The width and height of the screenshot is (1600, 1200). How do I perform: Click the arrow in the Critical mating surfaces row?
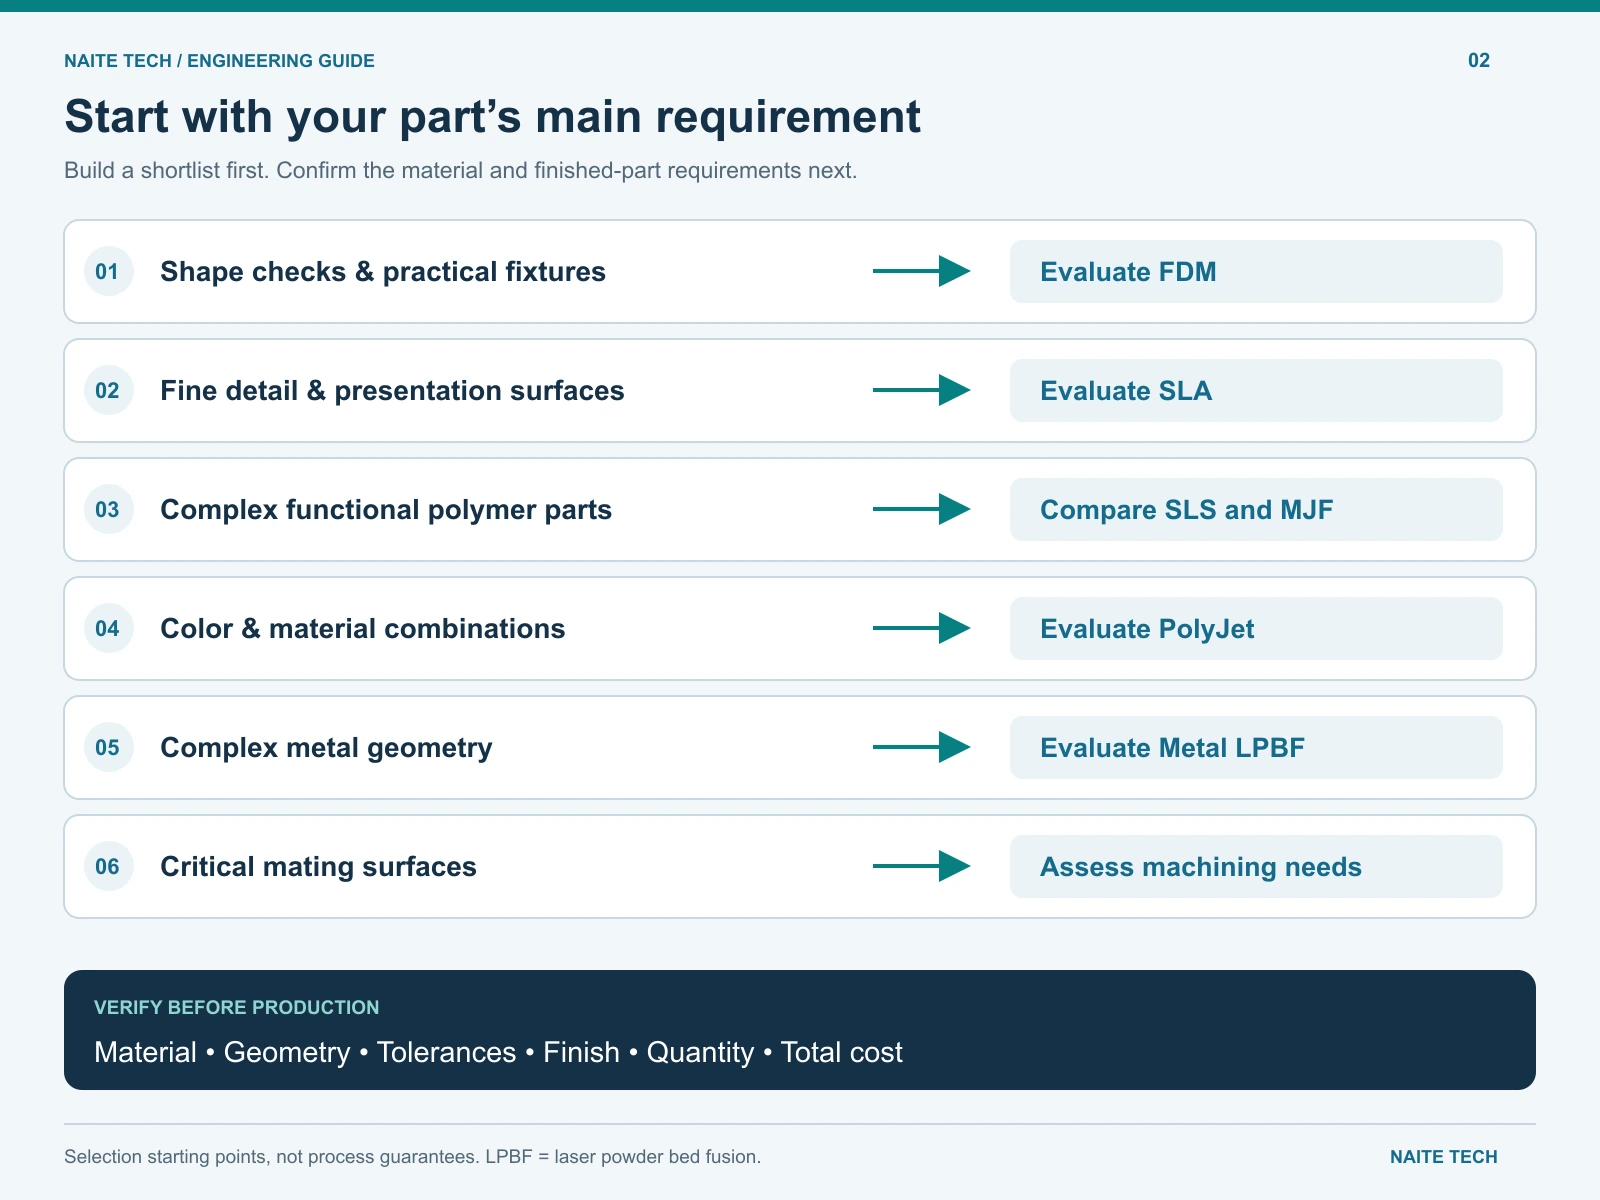pyautogui.click(x=921, y=866)
